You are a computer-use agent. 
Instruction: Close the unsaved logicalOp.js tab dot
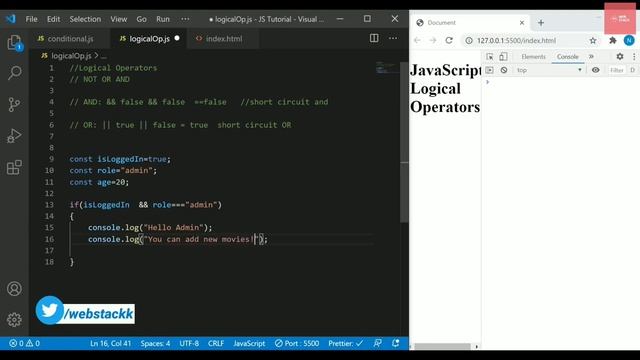tap(177, 38)
